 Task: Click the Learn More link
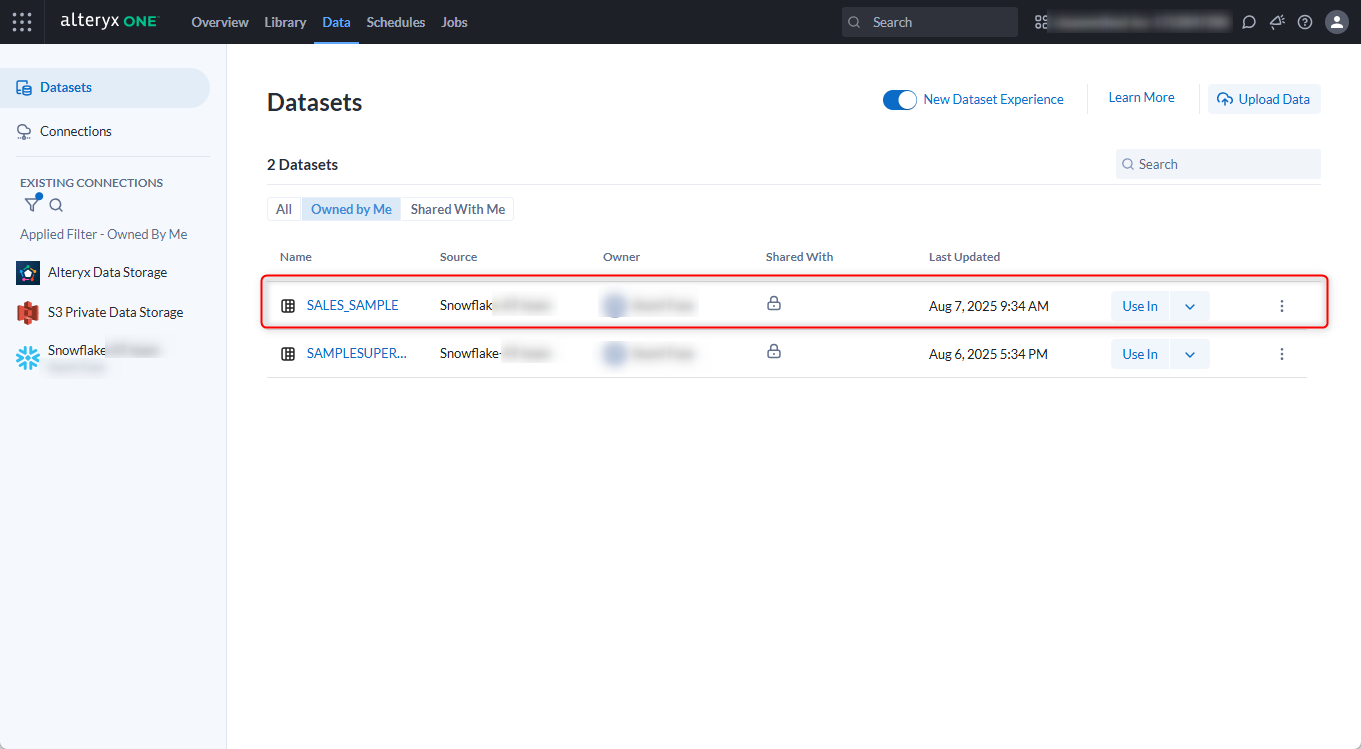pyautogui.click(x=1142, y=98)
